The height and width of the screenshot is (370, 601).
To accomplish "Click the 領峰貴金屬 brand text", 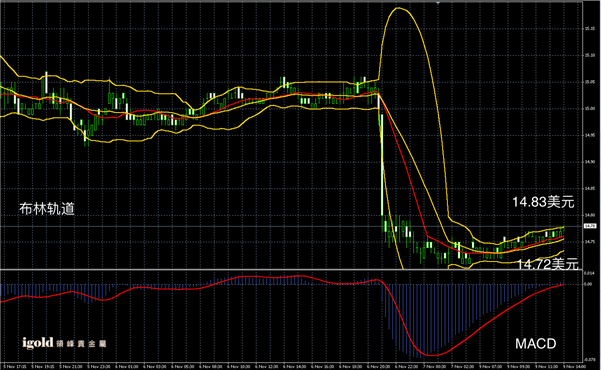I will (x=81, y=344).
